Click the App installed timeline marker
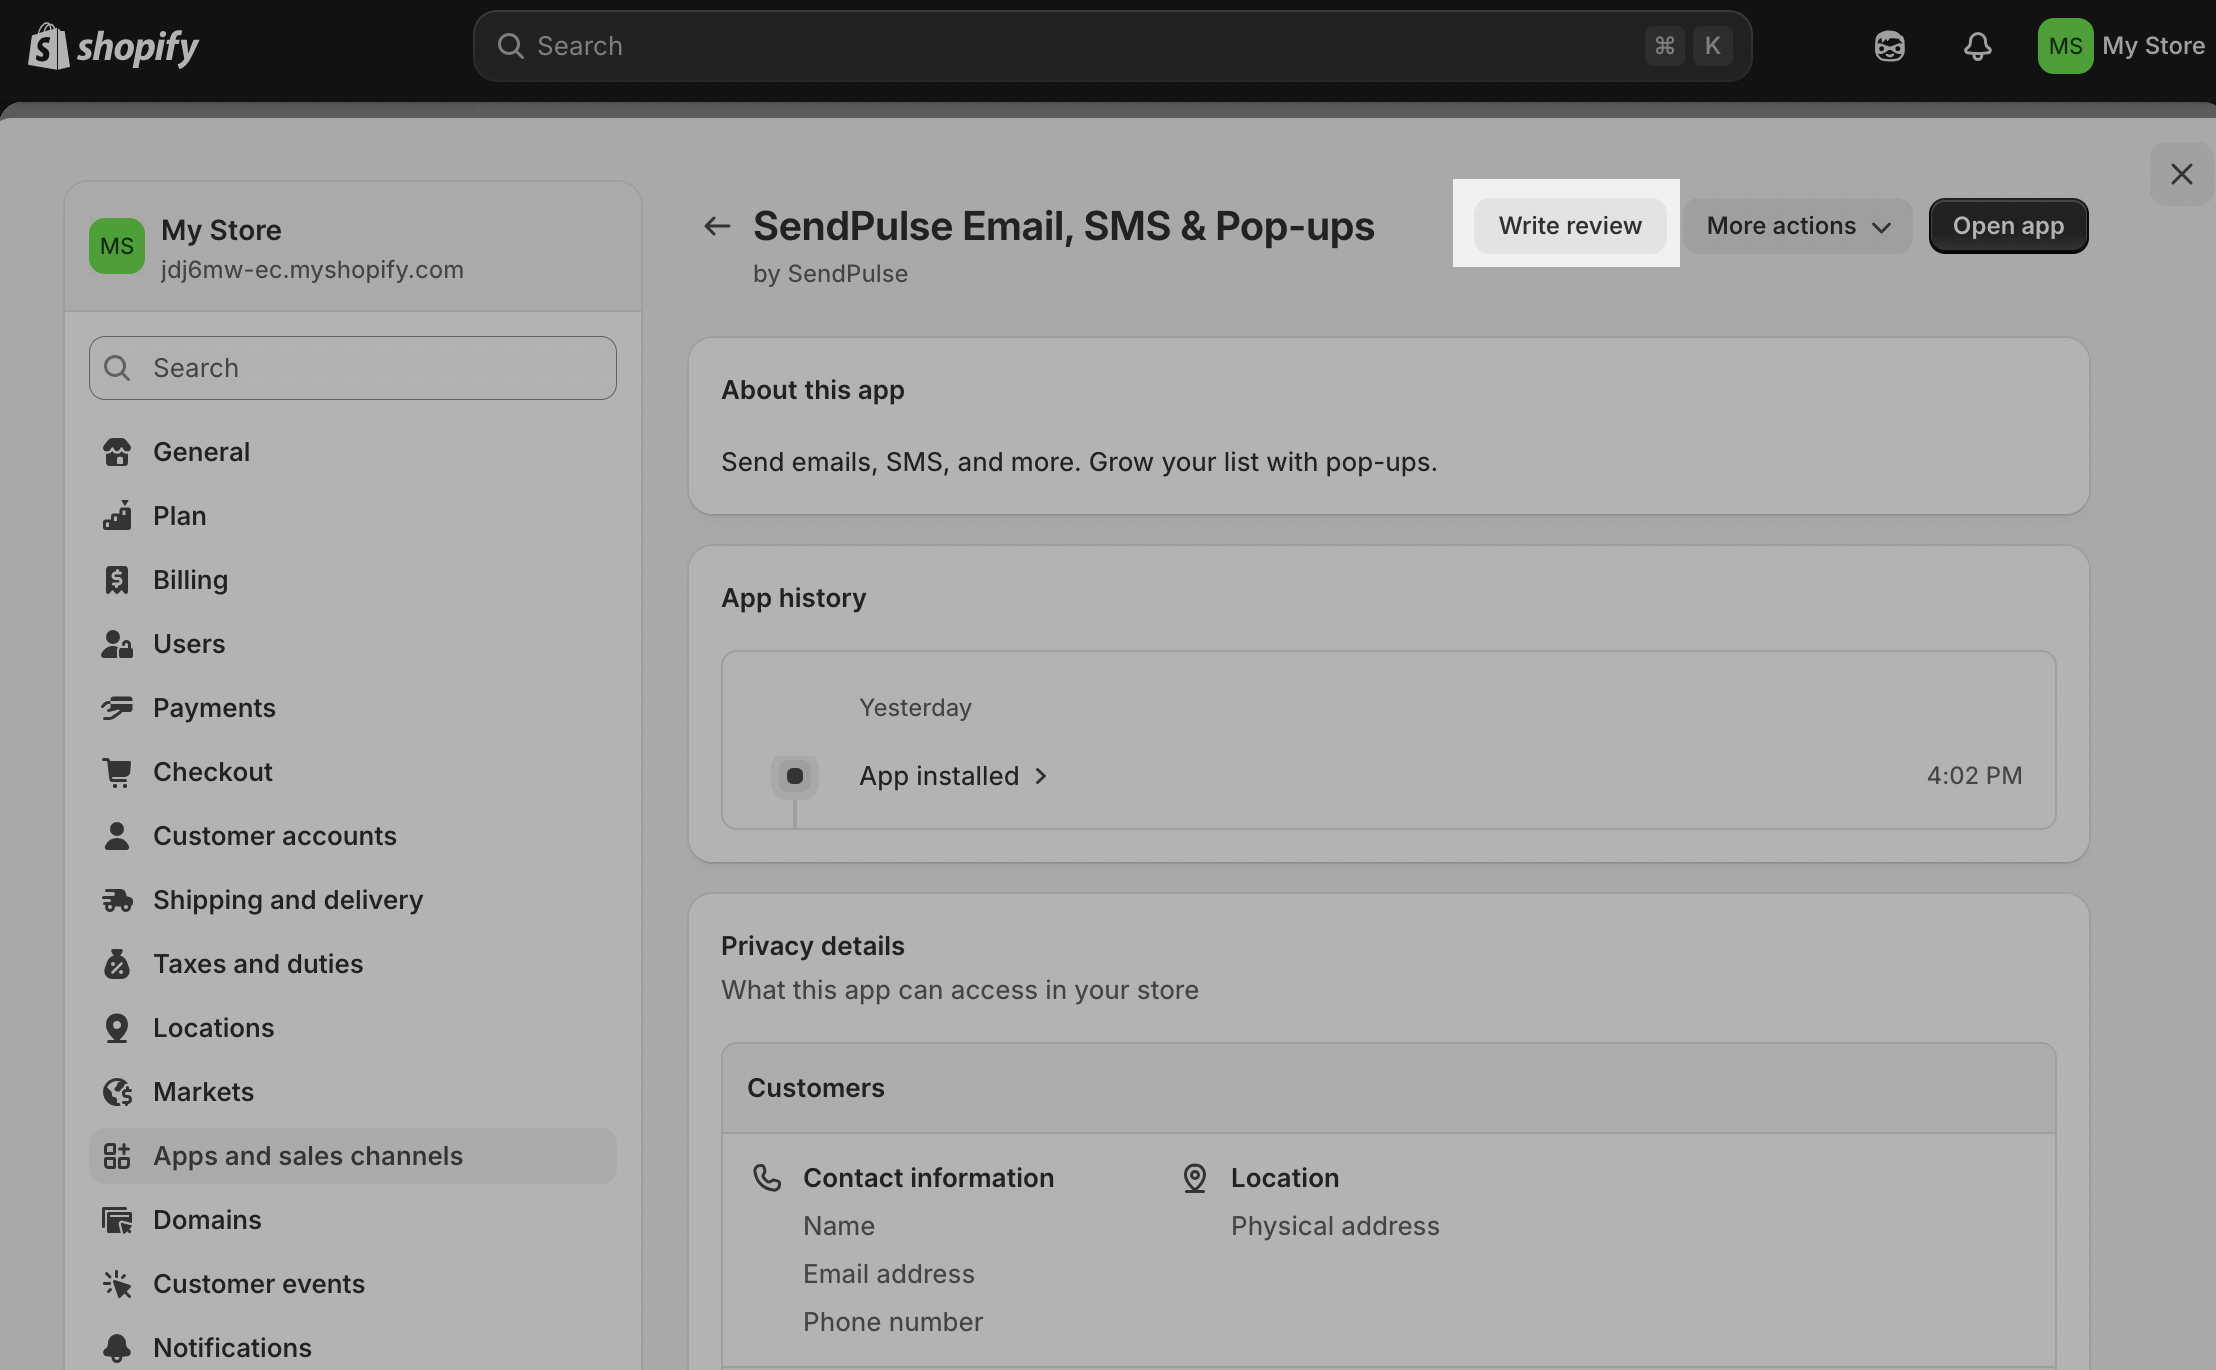Screen dimensions: 2216x1370 click(x=795, y=776)
